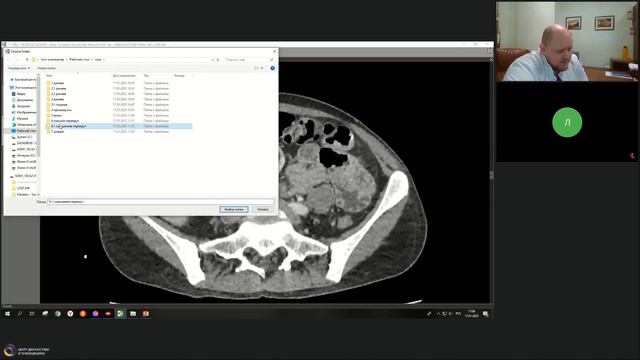Screen dimensions: 640x360
Task: Close the Choose folder dialog
Action: coord(274,51)
